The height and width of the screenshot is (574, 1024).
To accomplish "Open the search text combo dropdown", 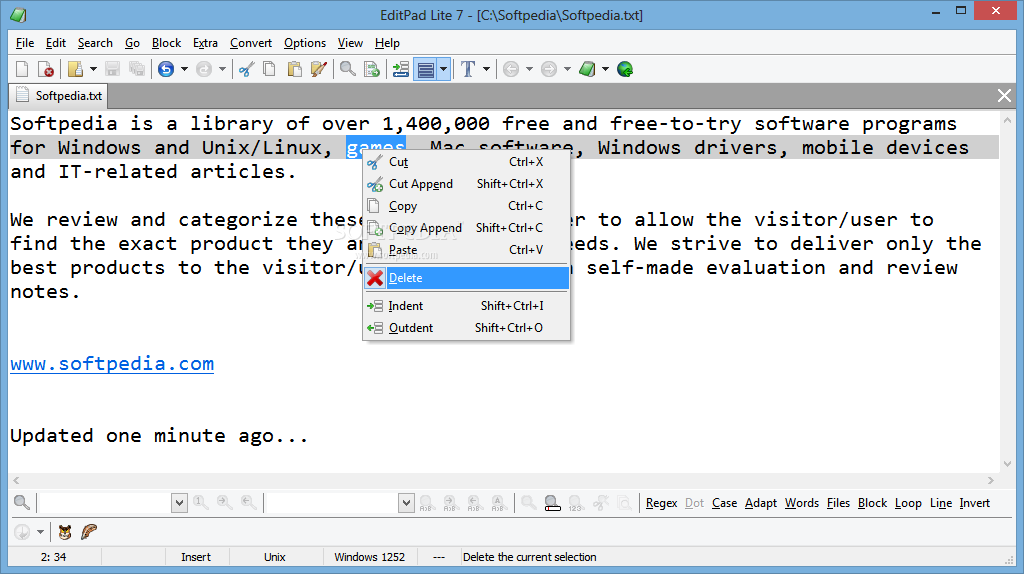I will point(180,503).
